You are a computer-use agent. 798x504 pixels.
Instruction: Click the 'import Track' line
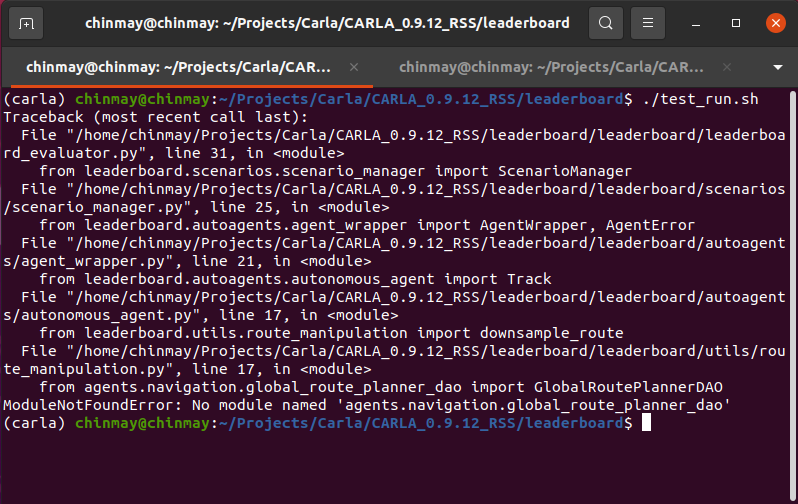tap(295, 279)
